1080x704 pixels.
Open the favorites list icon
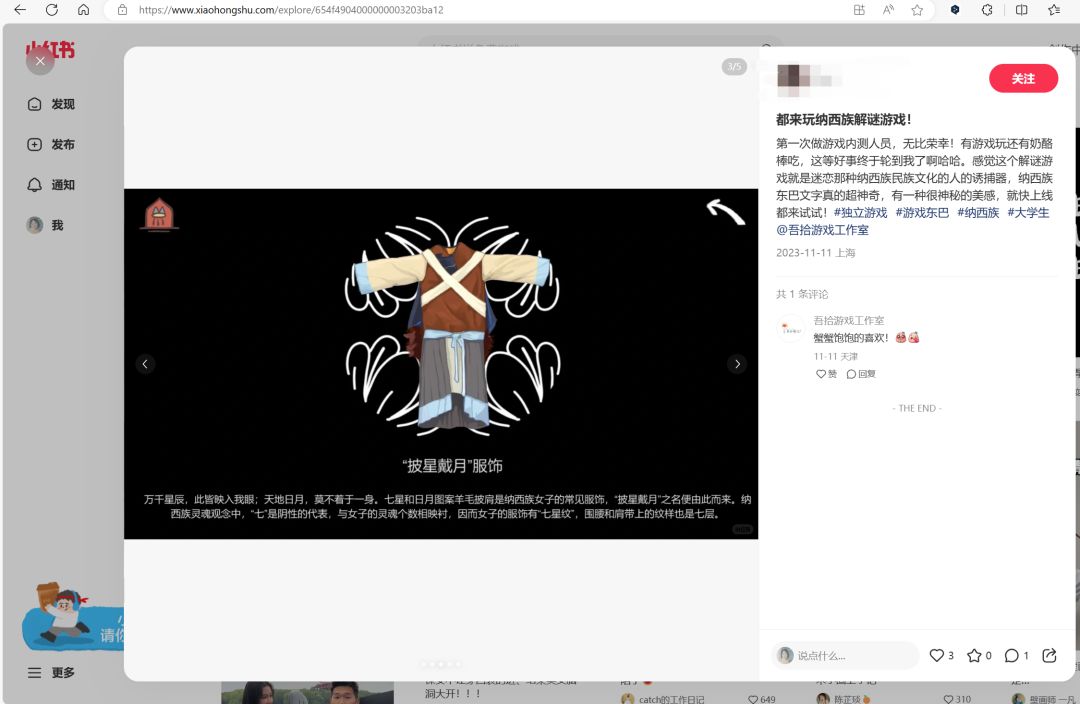tap(1054, 10)
